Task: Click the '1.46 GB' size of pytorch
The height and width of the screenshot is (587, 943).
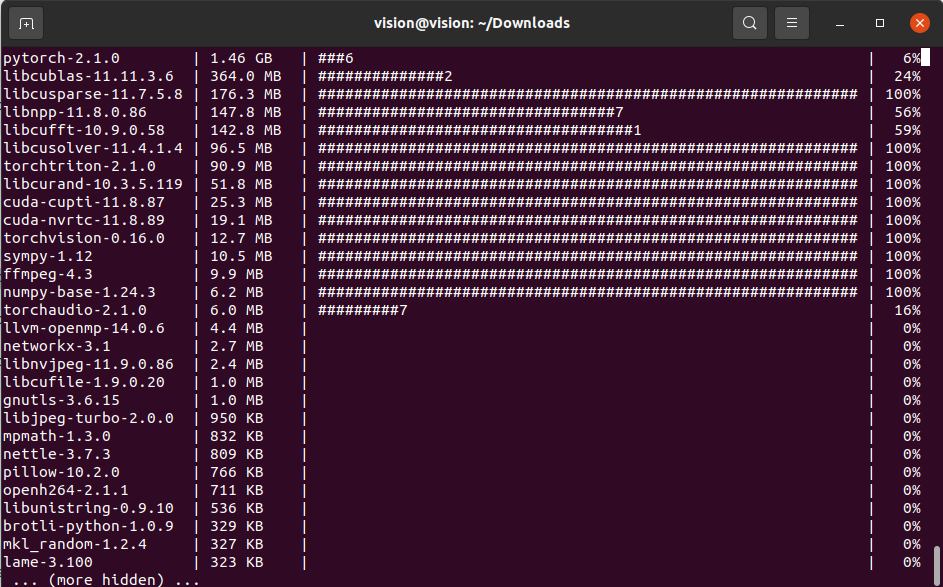Action: click(241, 58)
